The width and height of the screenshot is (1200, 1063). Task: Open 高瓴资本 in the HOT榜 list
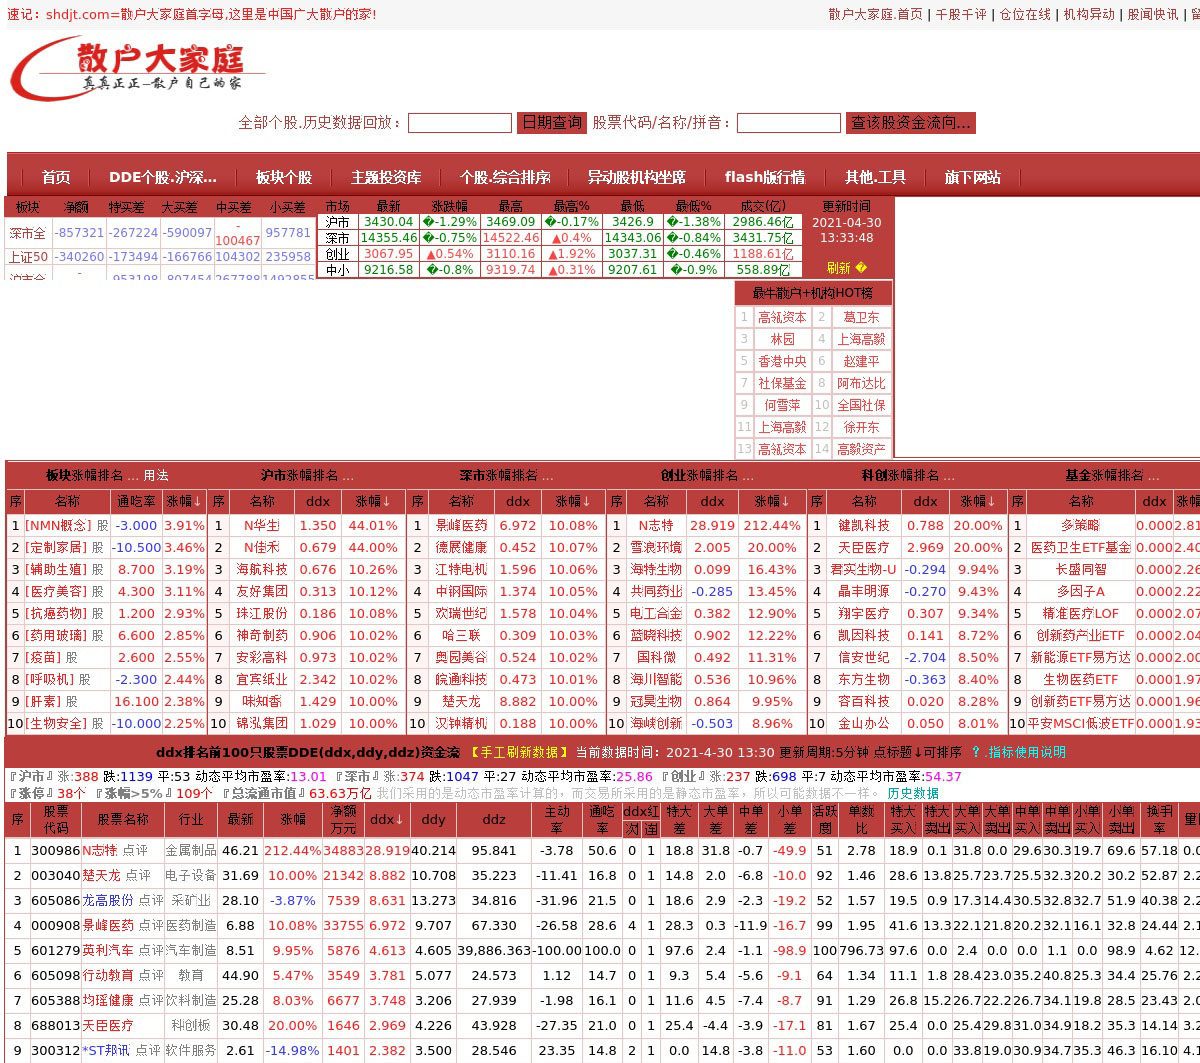point(782,317)
